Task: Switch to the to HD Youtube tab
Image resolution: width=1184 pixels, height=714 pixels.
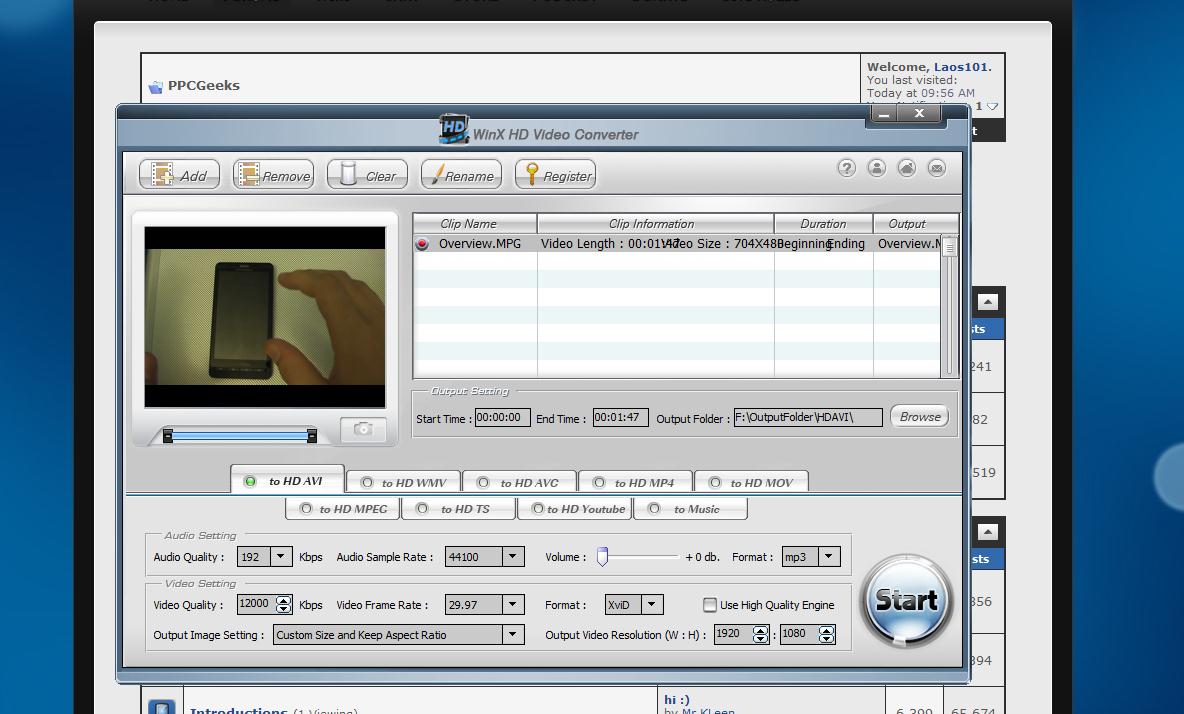Action: pos(575,509)
